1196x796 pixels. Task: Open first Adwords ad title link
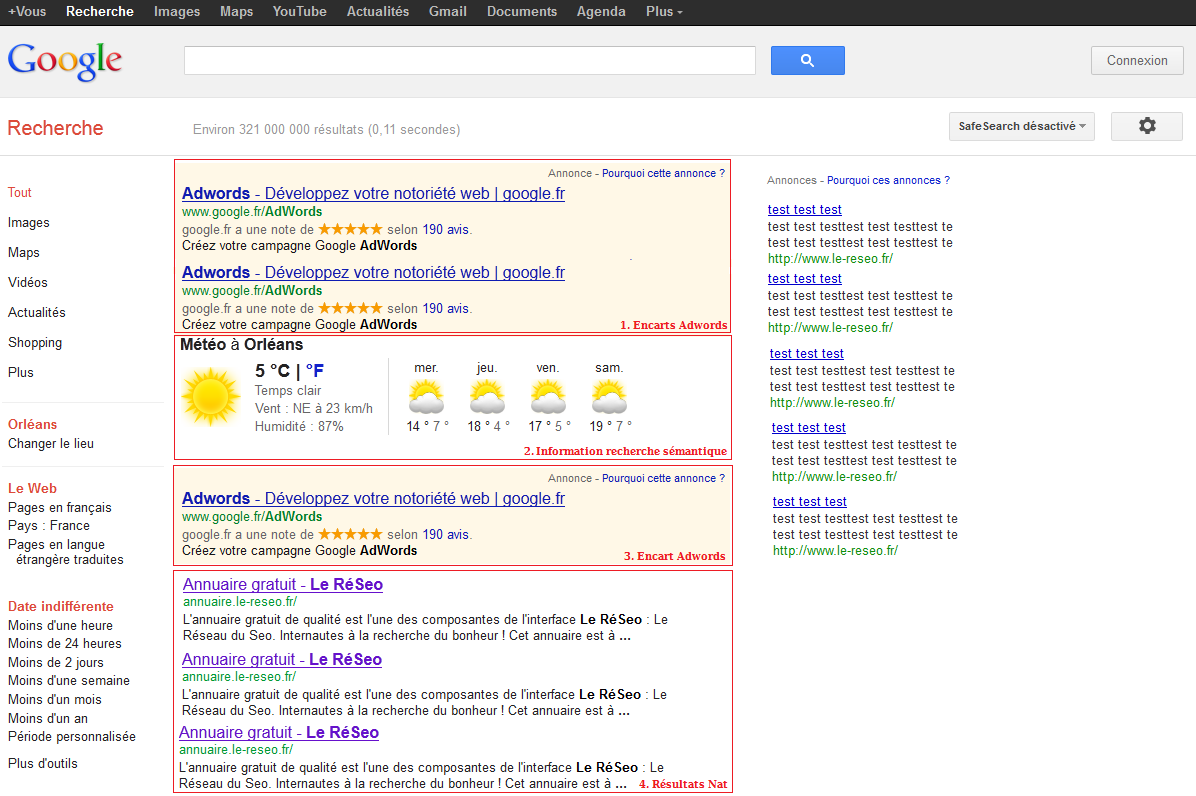click(373, 194)
